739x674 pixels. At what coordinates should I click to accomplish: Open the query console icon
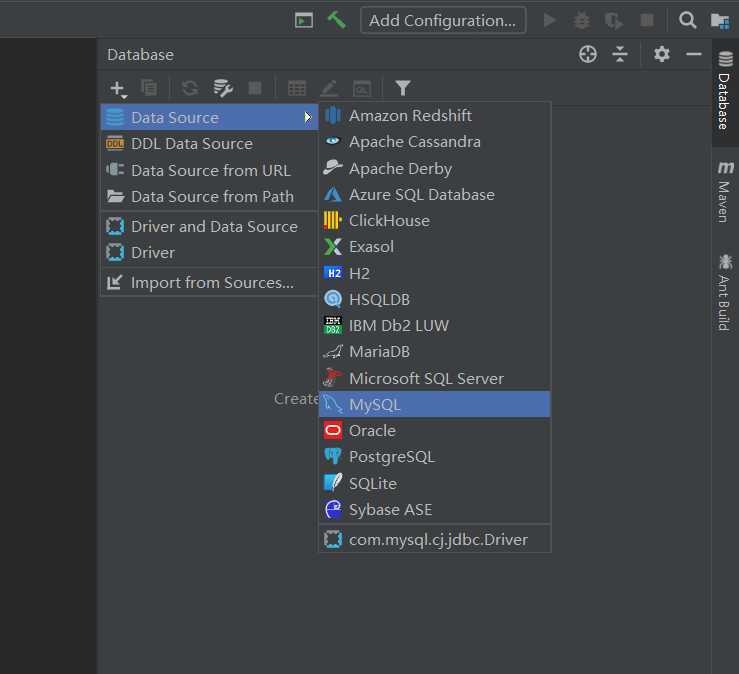pyautogui.click(x=362, y=88)
